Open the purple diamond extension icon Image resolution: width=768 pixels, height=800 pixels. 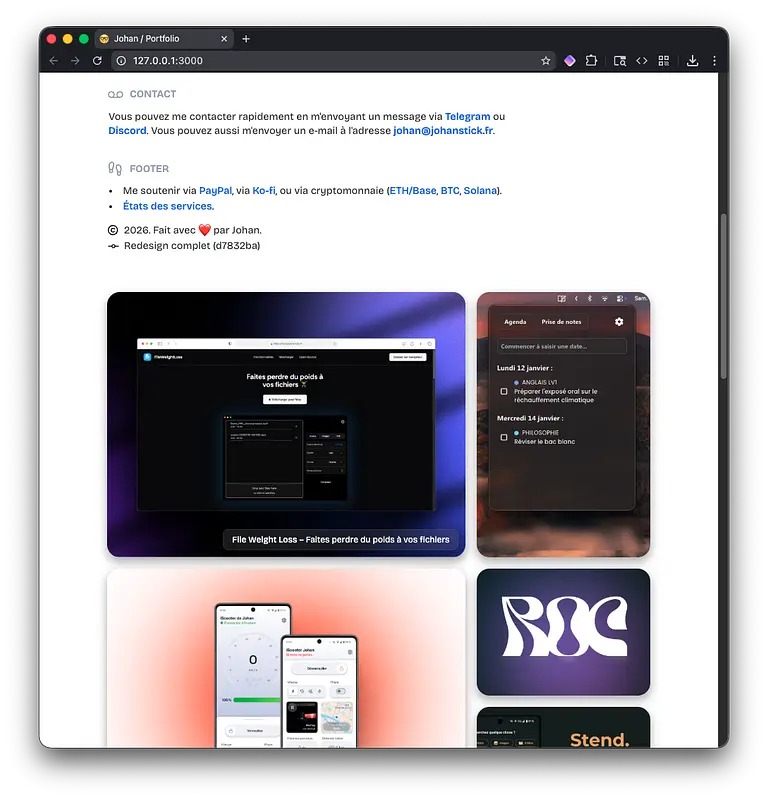pyautogui.click(x=570, y=61)
